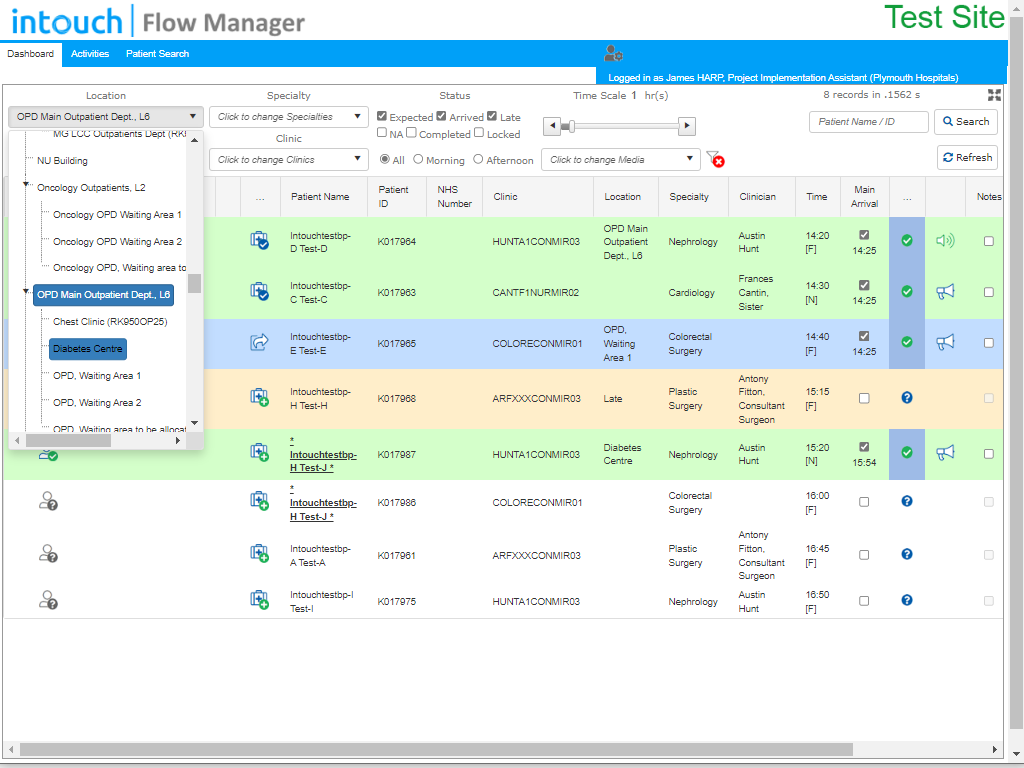1024x768 pixels.
Task: Click the person status icon for K017975
Action: pos(48,600)
